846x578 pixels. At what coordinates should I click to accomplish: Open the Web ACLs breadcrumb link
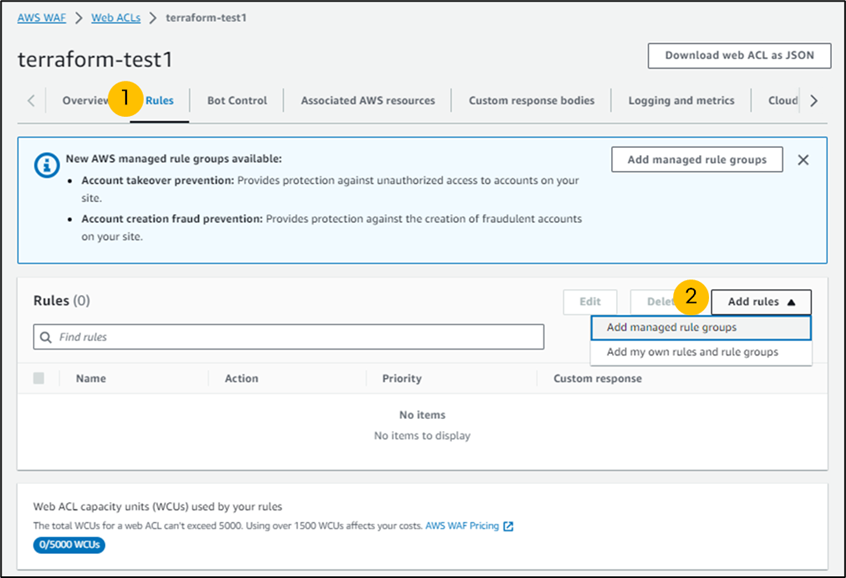115,18
